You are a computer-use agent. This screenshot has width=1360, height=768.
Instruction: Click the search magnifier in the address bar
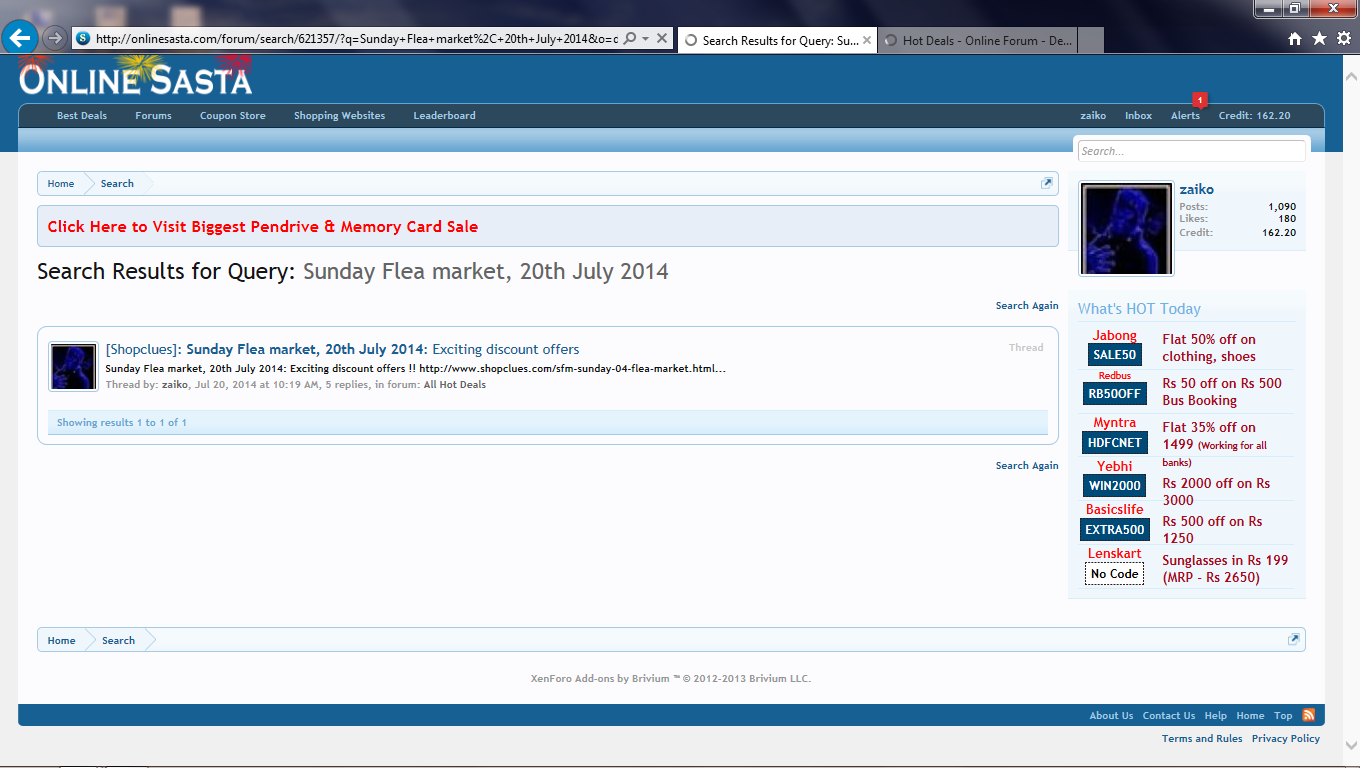pos(629,39)
